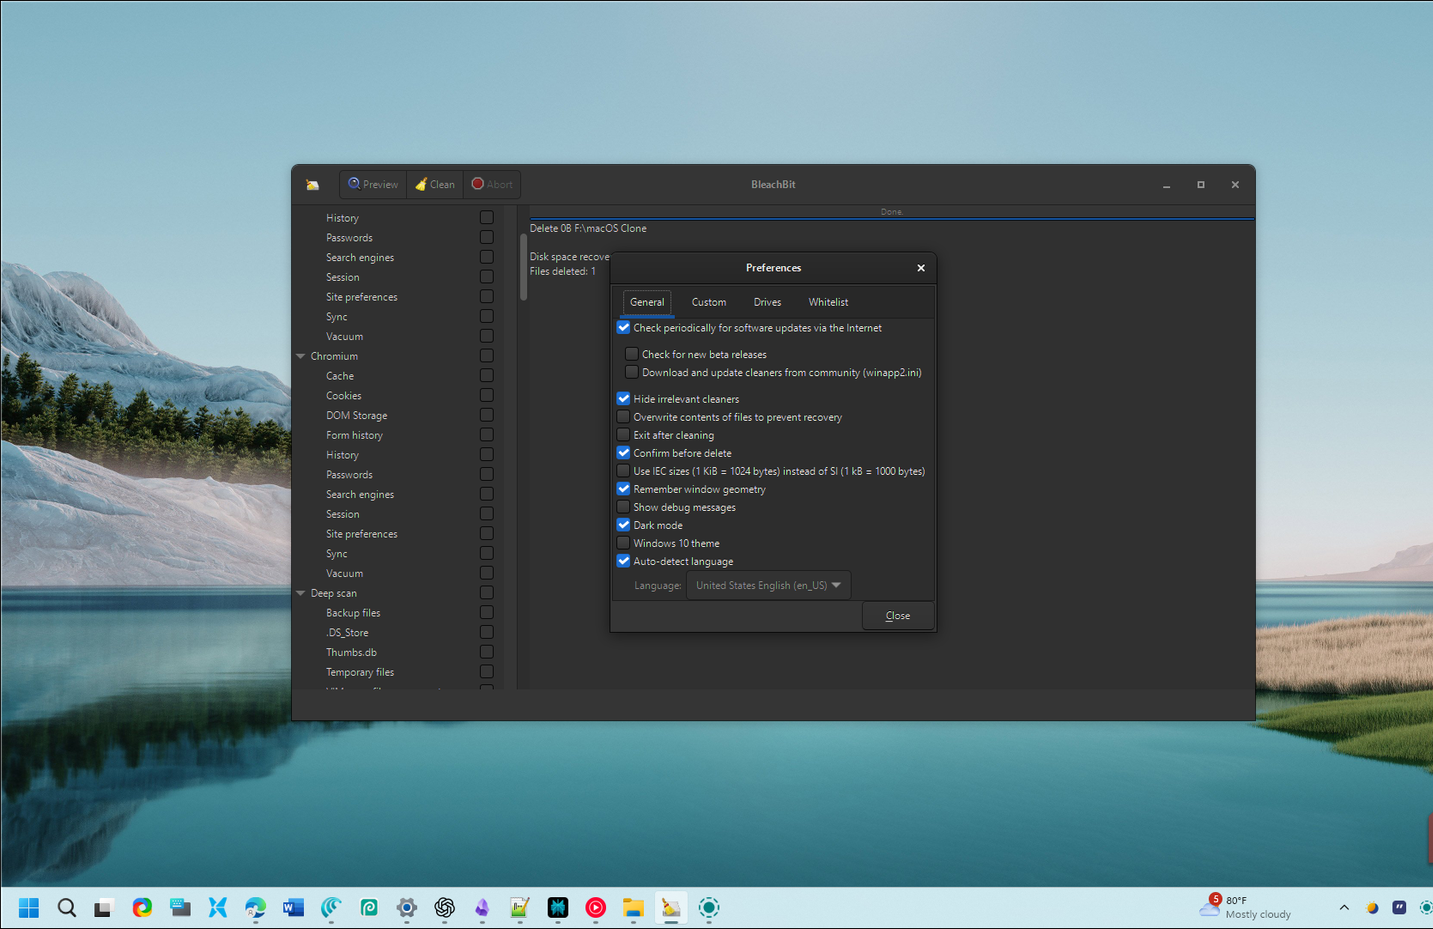Collapse the Deep scan tree group

pos(300,593)
